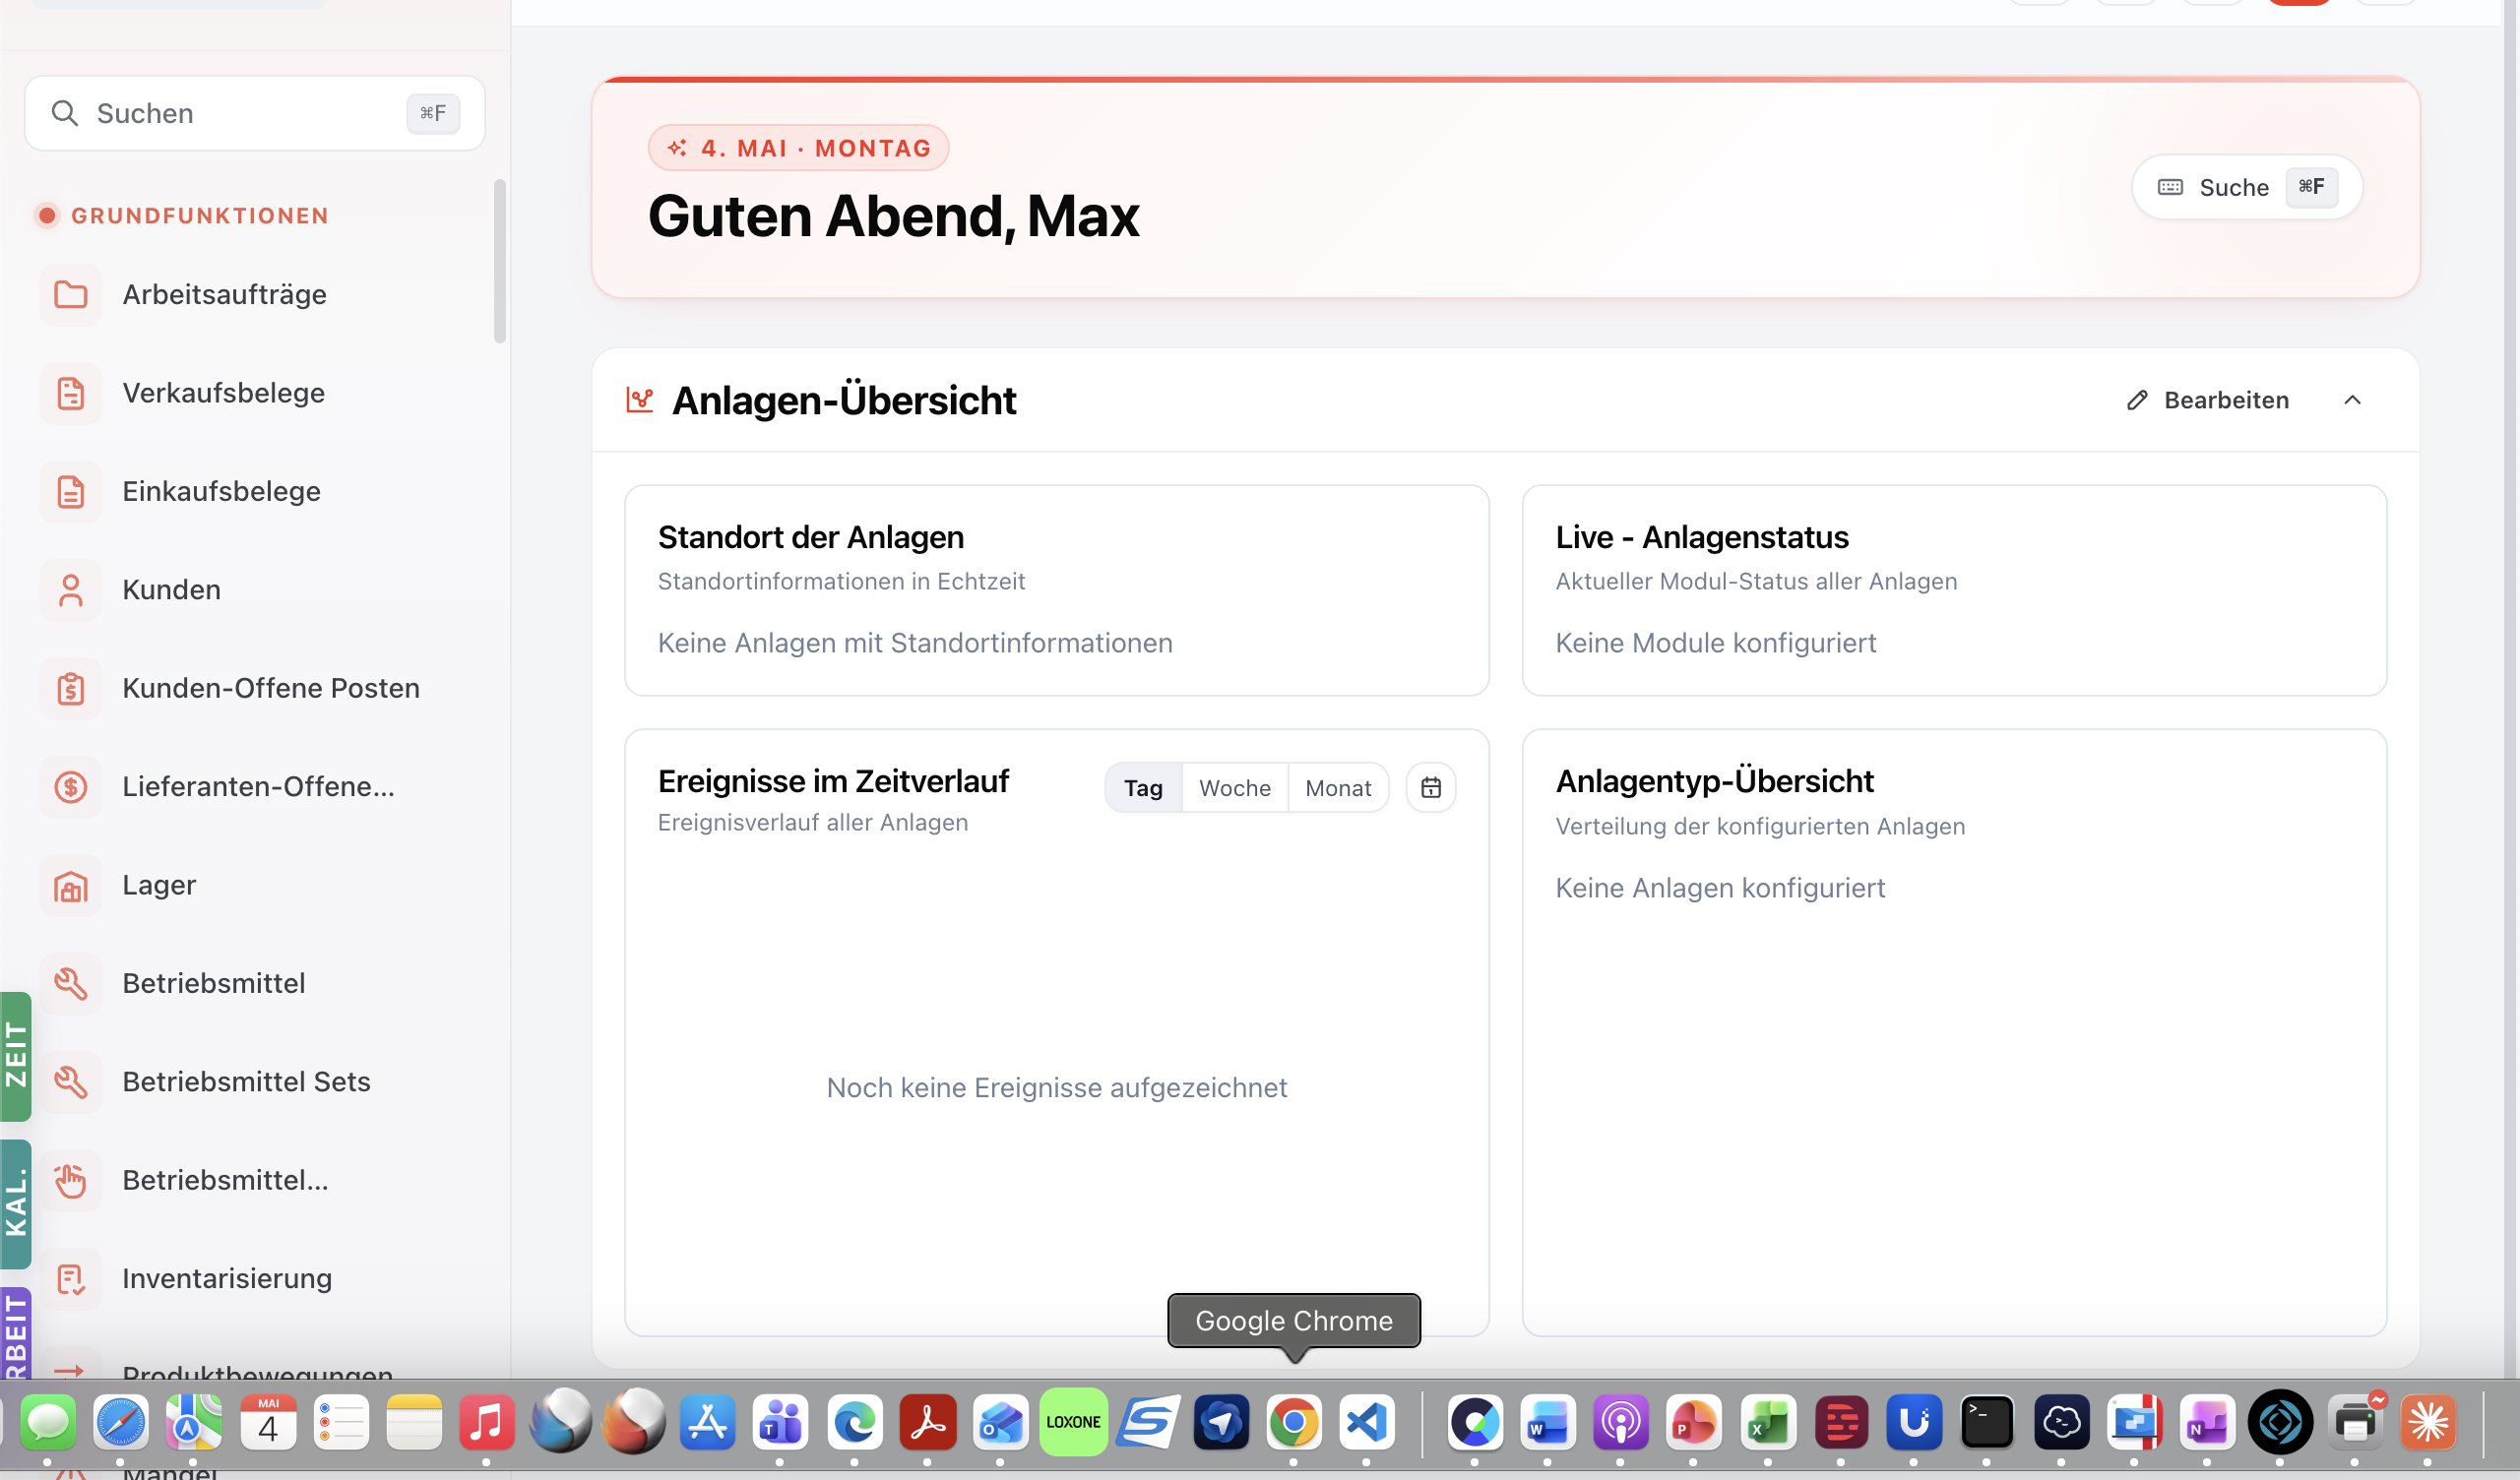Open the ZEIT side tab

pos(15,1056)
